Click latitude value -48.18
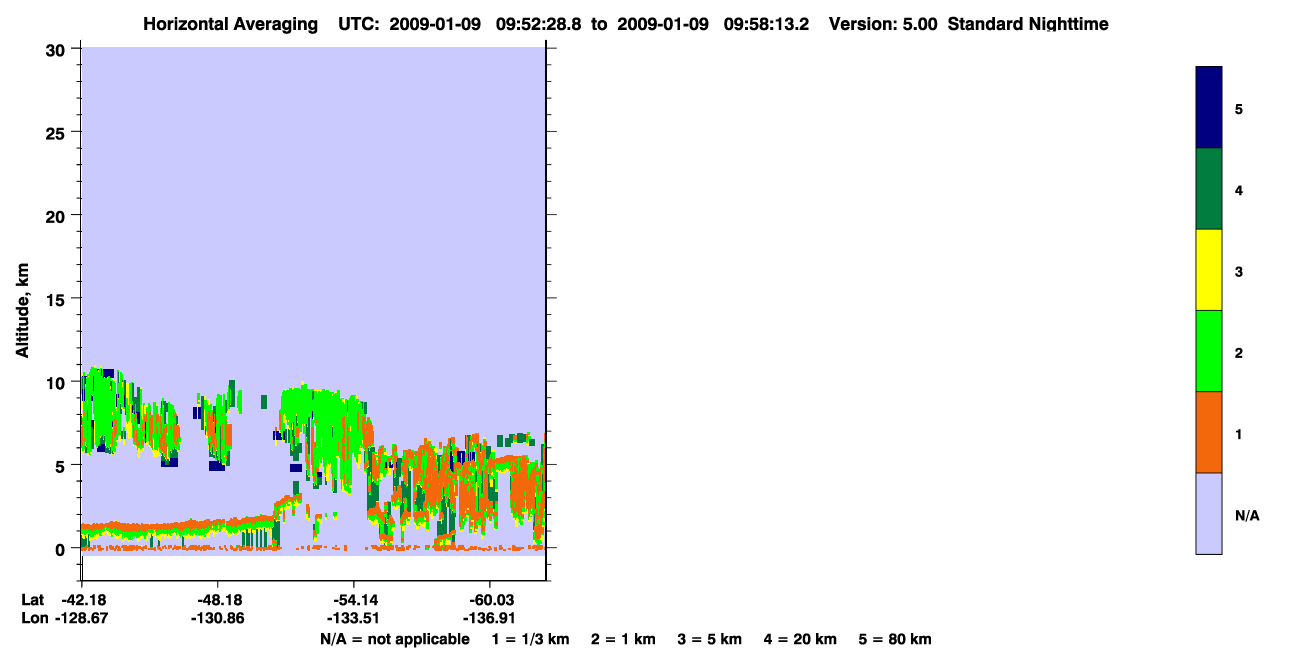Viewport: 1300px width, 667px height. pyautogui.click(x=218, y=600)
